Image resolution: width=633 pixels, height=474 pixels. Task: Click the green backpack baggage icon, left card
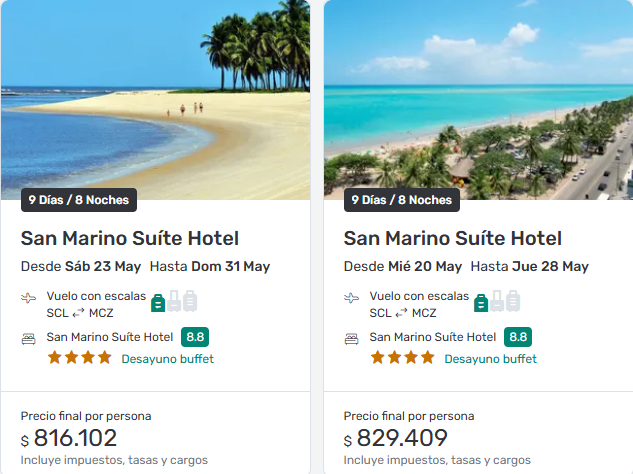pyautogui.click(x=158, y=301)
